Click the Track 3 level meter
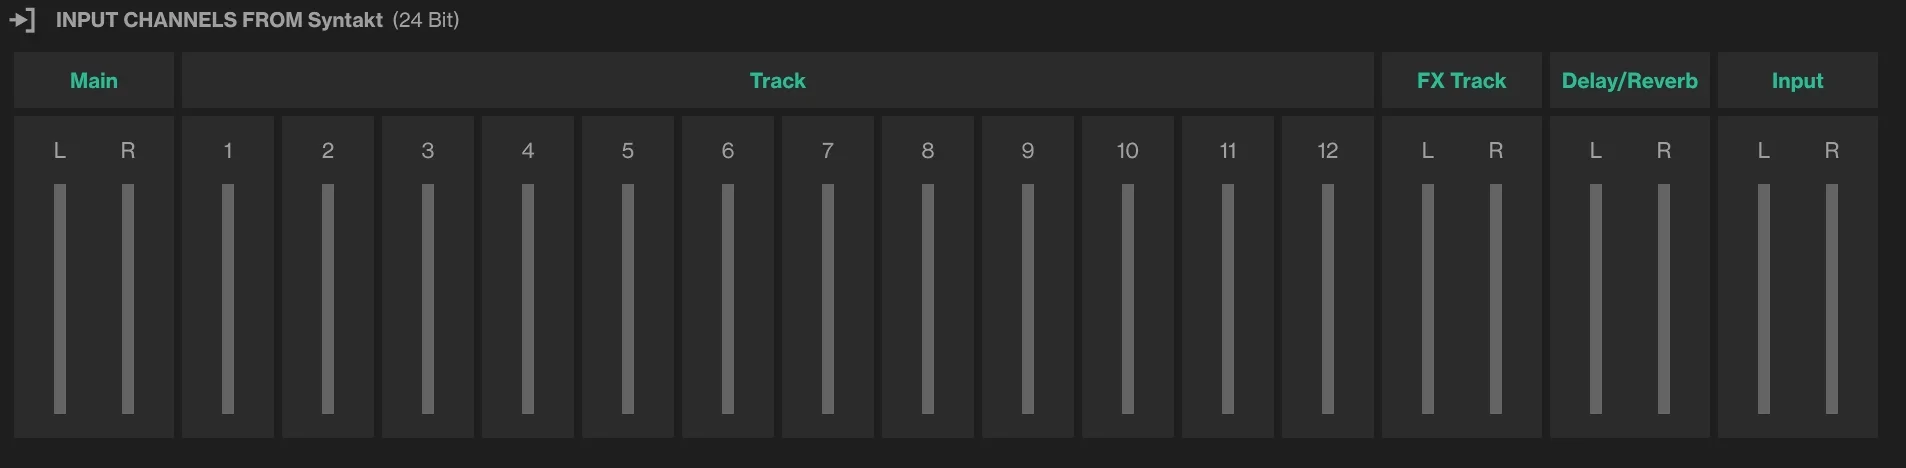The image size is (1906, 468). 428,298
